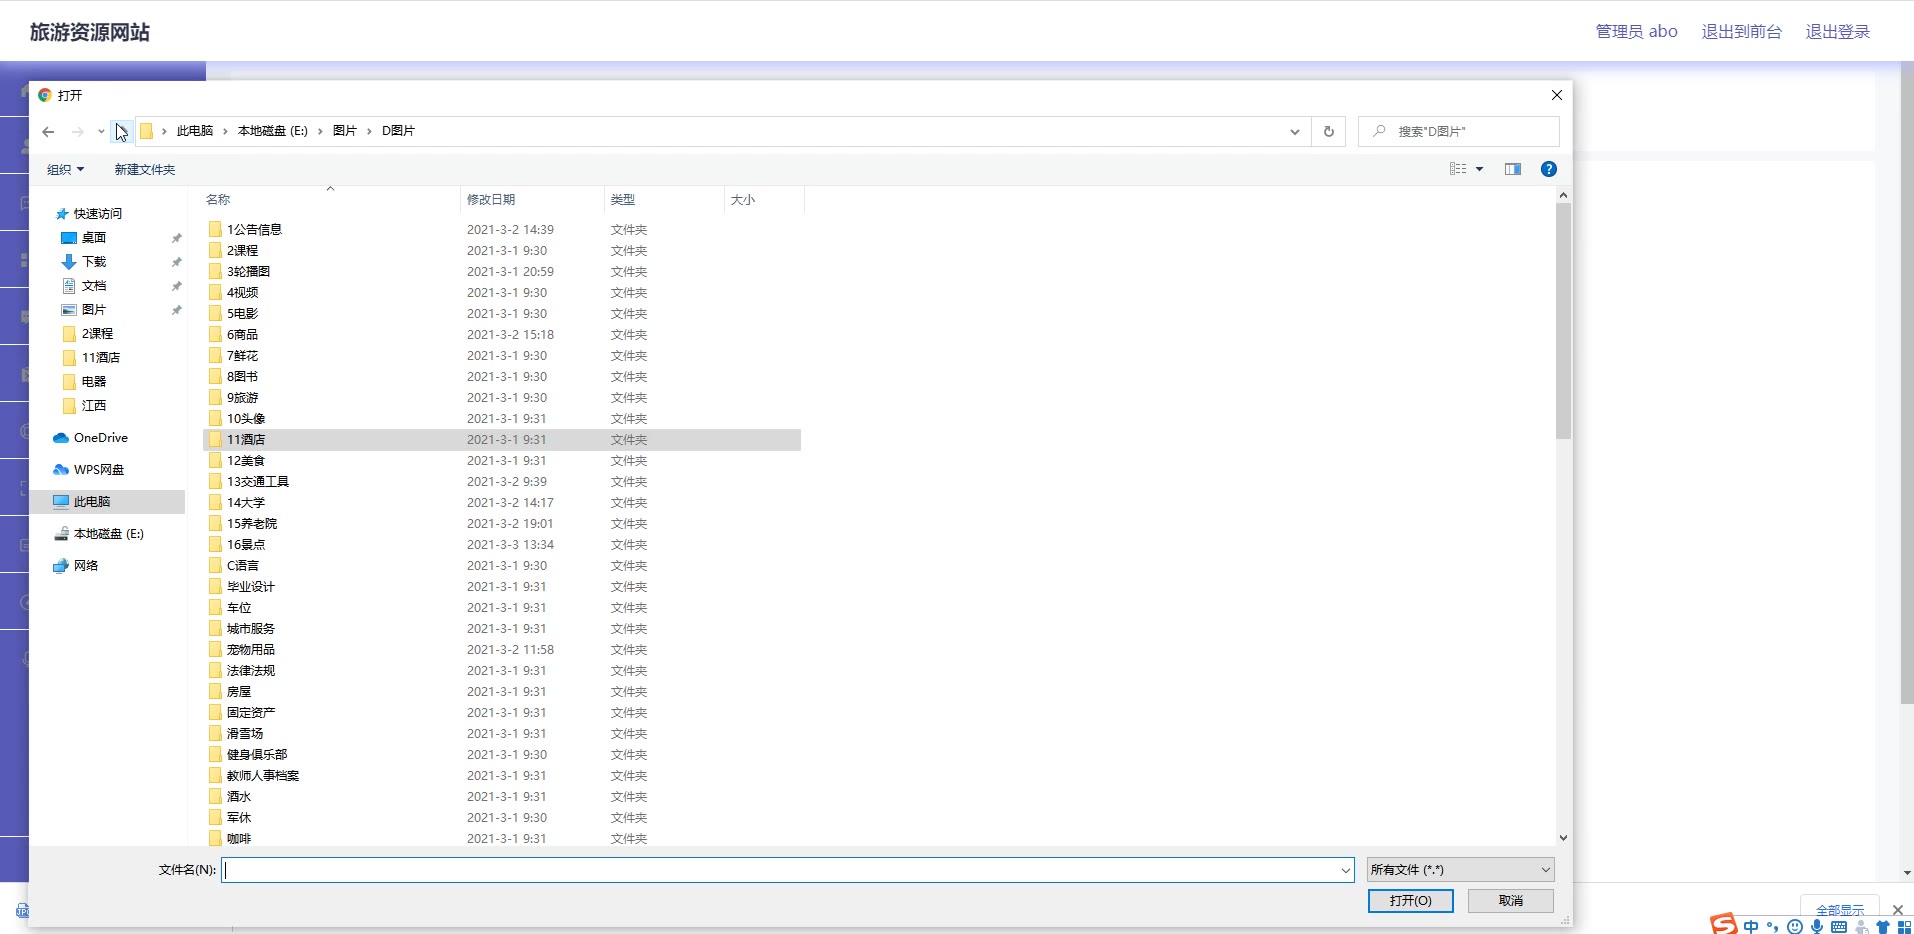Screen dimensions: 1914x934
Task: Select the 城市服务 folder icon
Action: [215, 628]
